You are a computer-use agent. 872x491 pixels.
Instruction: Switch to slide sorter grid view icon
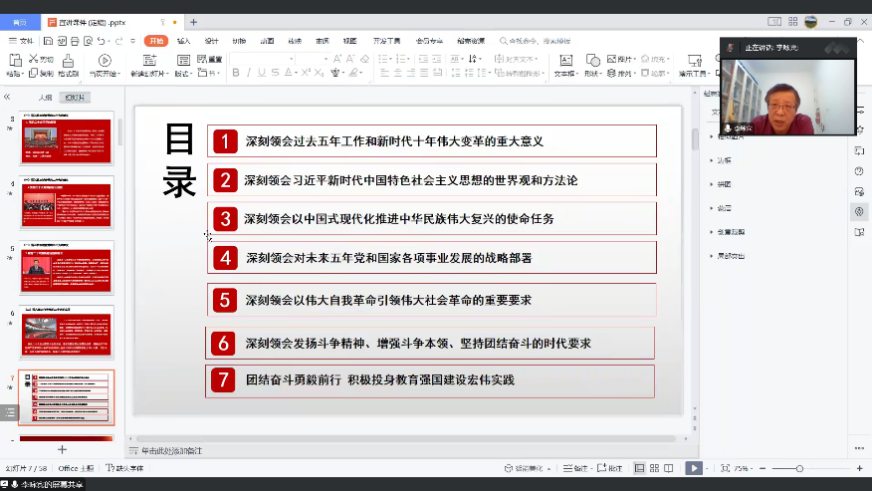(x=655, y=468)
